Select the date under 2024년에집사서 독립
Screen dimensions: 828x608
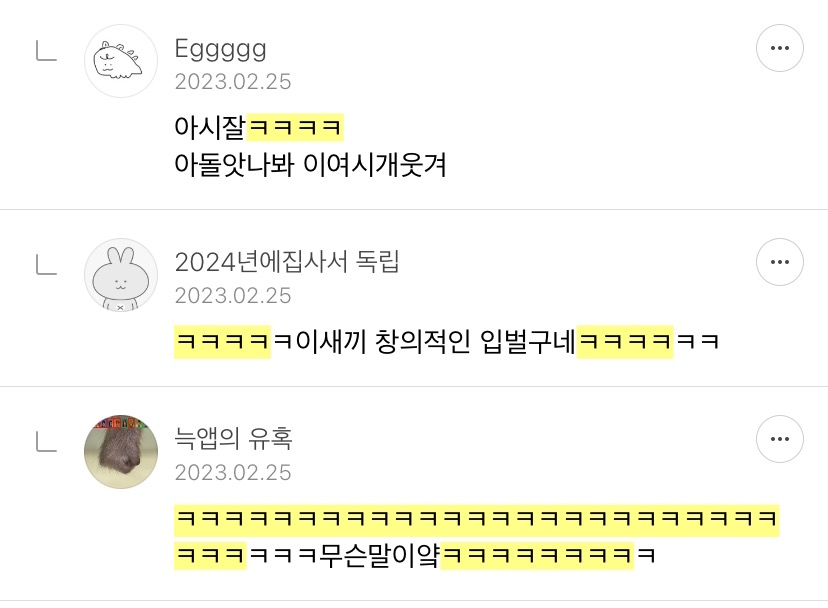pos(233,296)
